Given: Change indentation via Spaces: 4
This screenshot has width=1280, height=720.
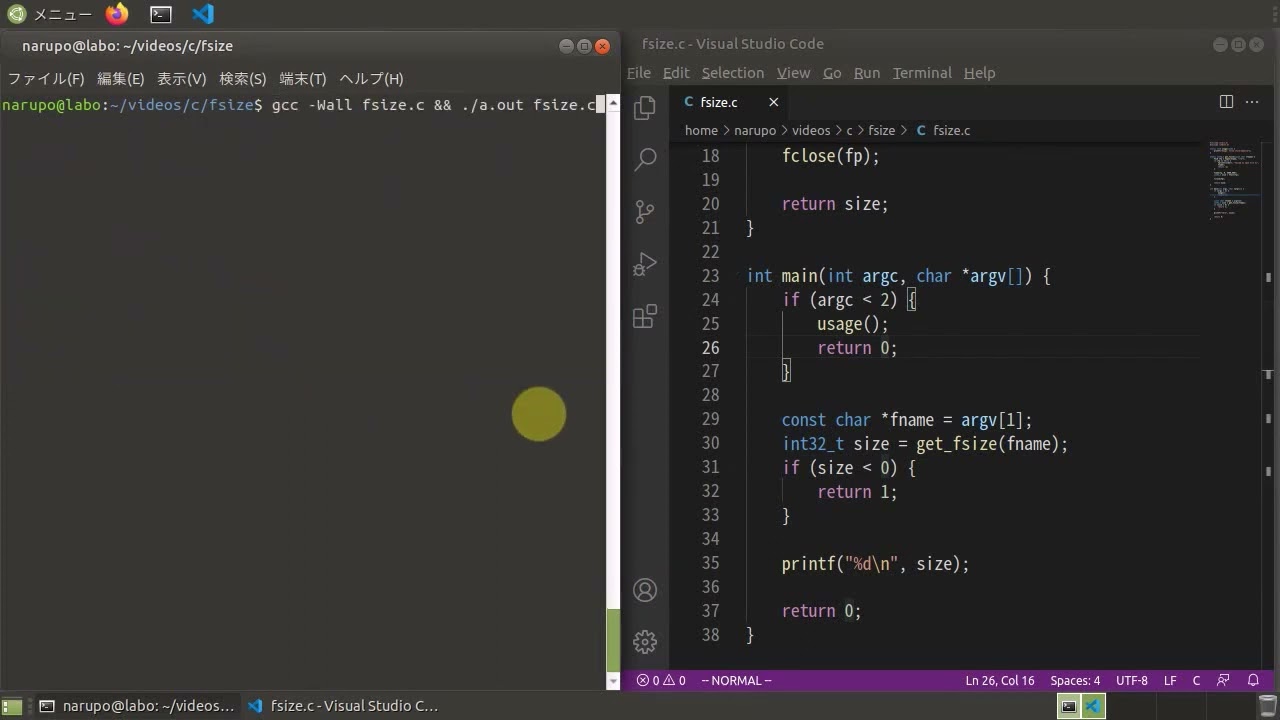Looking at the screenshot, I should tap(1075, 680).
